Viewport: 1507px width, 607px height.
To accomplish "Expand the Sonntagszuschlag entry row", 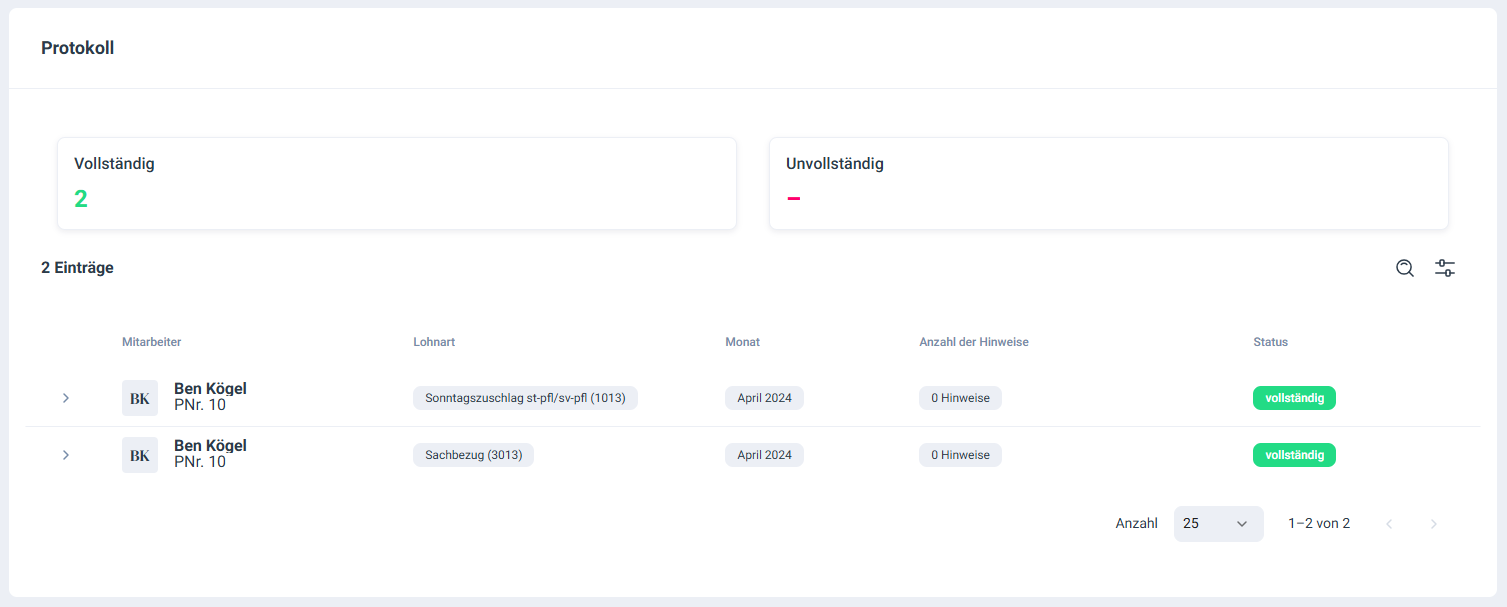I will (66, 398).
